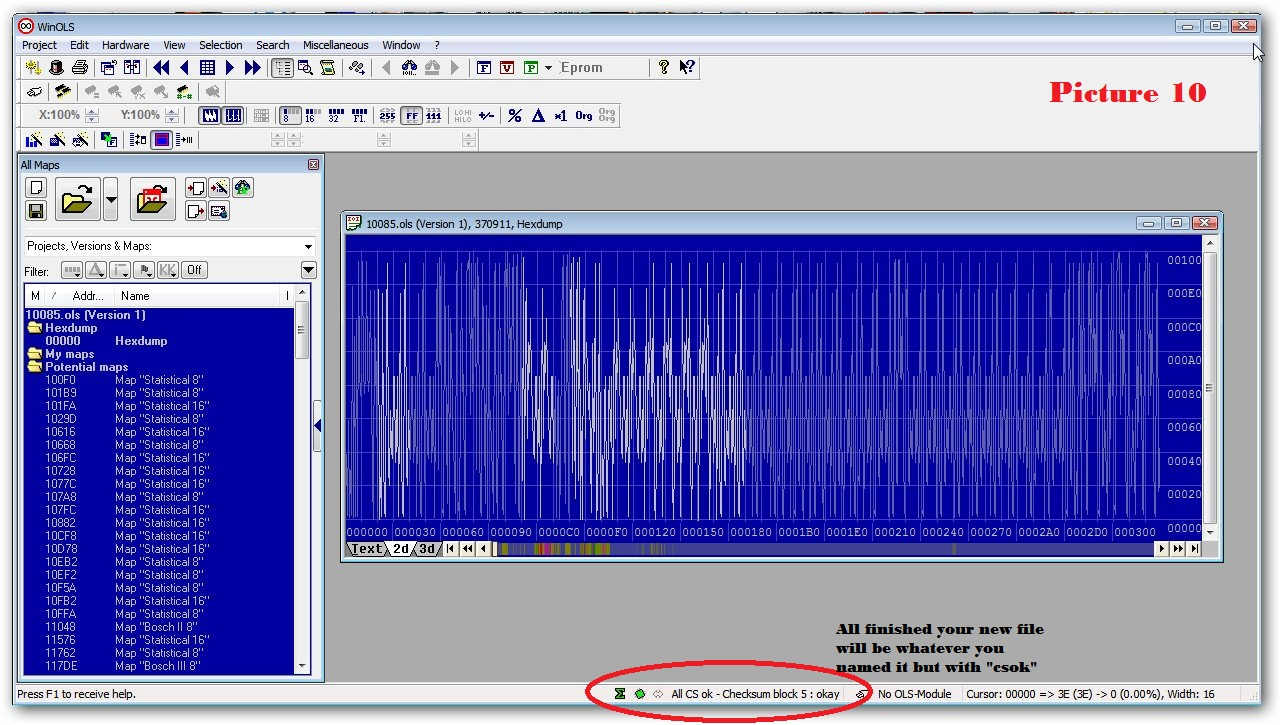This screenshot has height=725, width=1285.
Task: Click the percent display icon
Action: 514,116
